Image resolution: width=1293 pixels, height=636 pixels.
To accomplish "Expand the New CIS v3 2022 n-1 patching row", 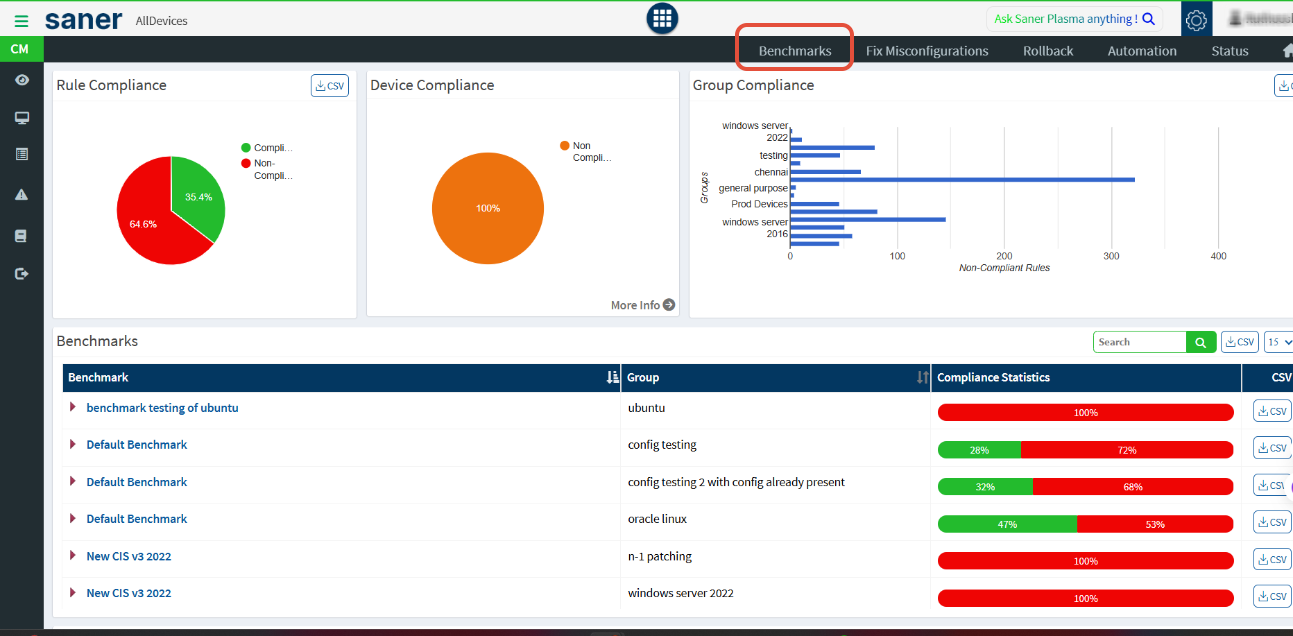I will coord(73,556).
